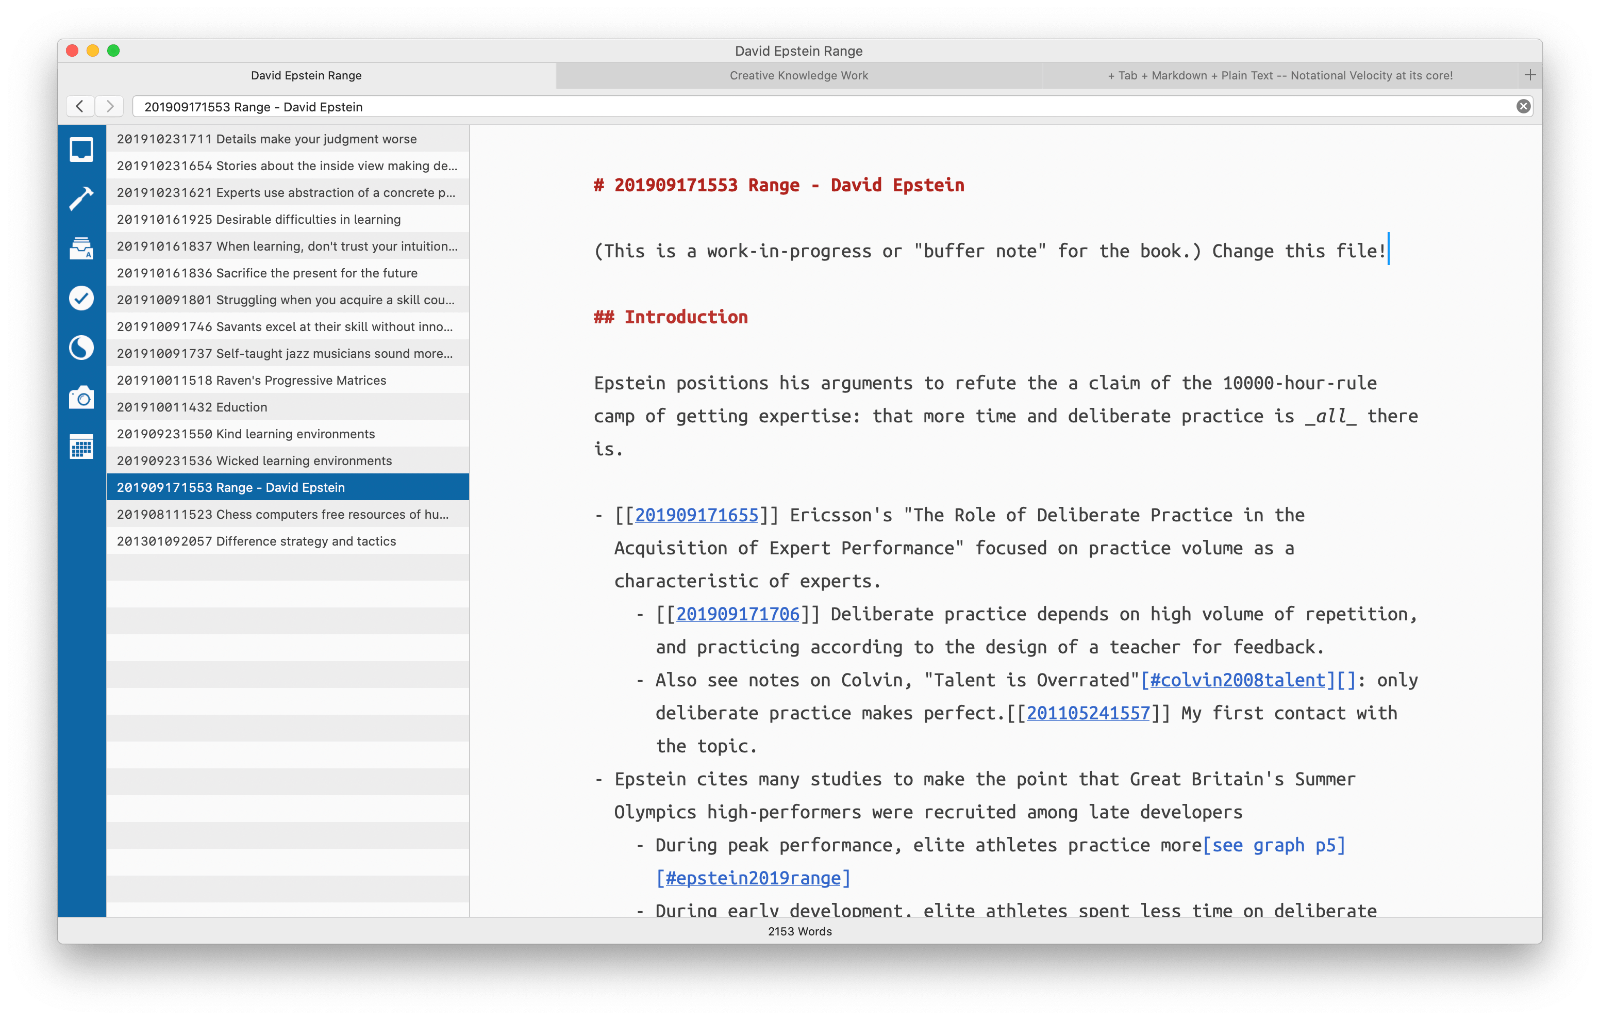Go back with the left chevron button
Image resolution: width=1600 pixels, height=1020 pixels.
(80, 106)
